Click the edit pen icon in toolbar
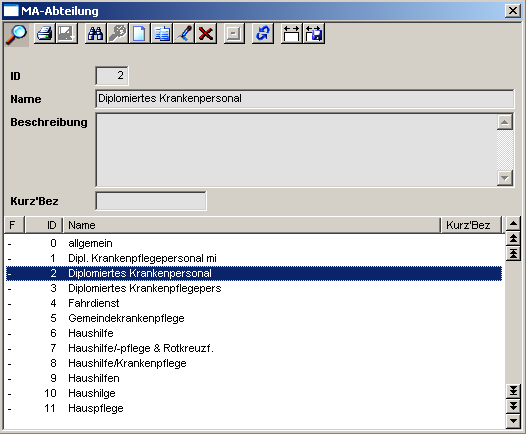The image size is (526, 434). [x=184, y=34]
